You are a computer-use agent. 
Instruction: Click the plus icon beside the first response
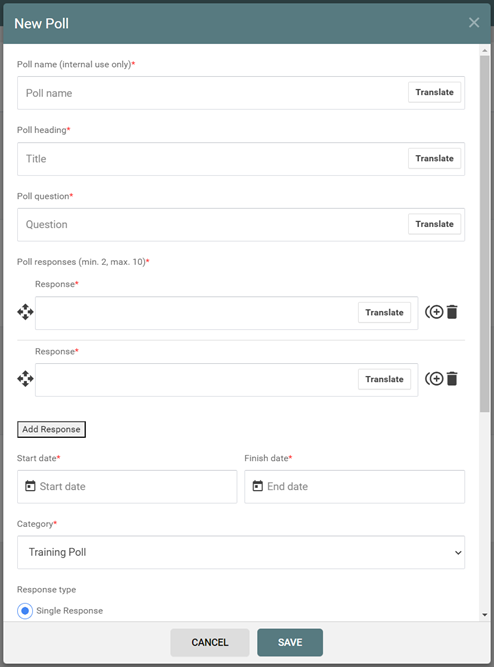pos(434,312)
